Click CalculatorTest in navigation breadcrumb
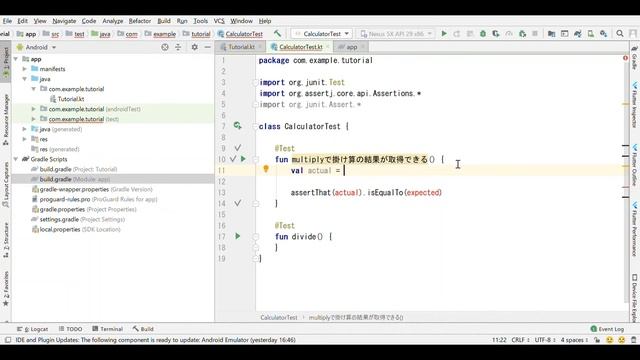The width and height of the screenshot is (640, 360). pyautogui.click(x=240, y=34)
